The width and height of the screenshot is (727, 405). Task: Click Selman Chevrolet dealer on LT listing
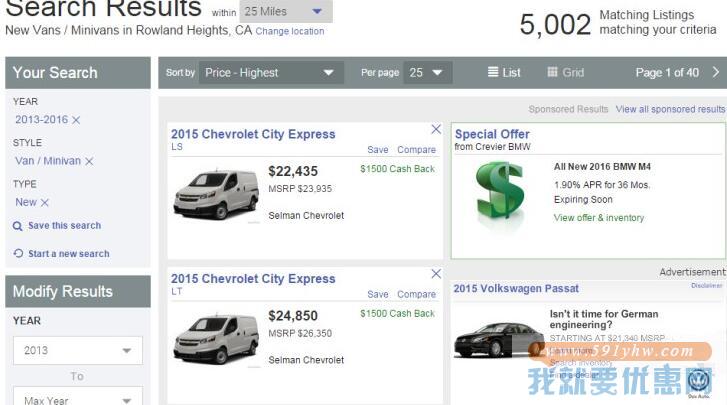click(306, 361)
